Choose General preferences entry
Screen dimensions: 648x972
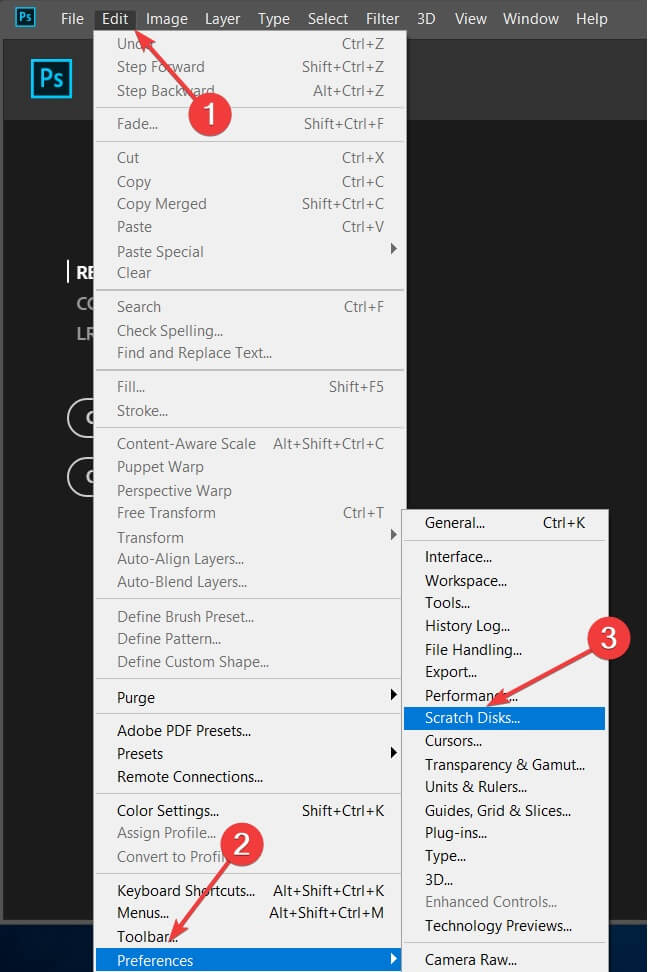454,523
